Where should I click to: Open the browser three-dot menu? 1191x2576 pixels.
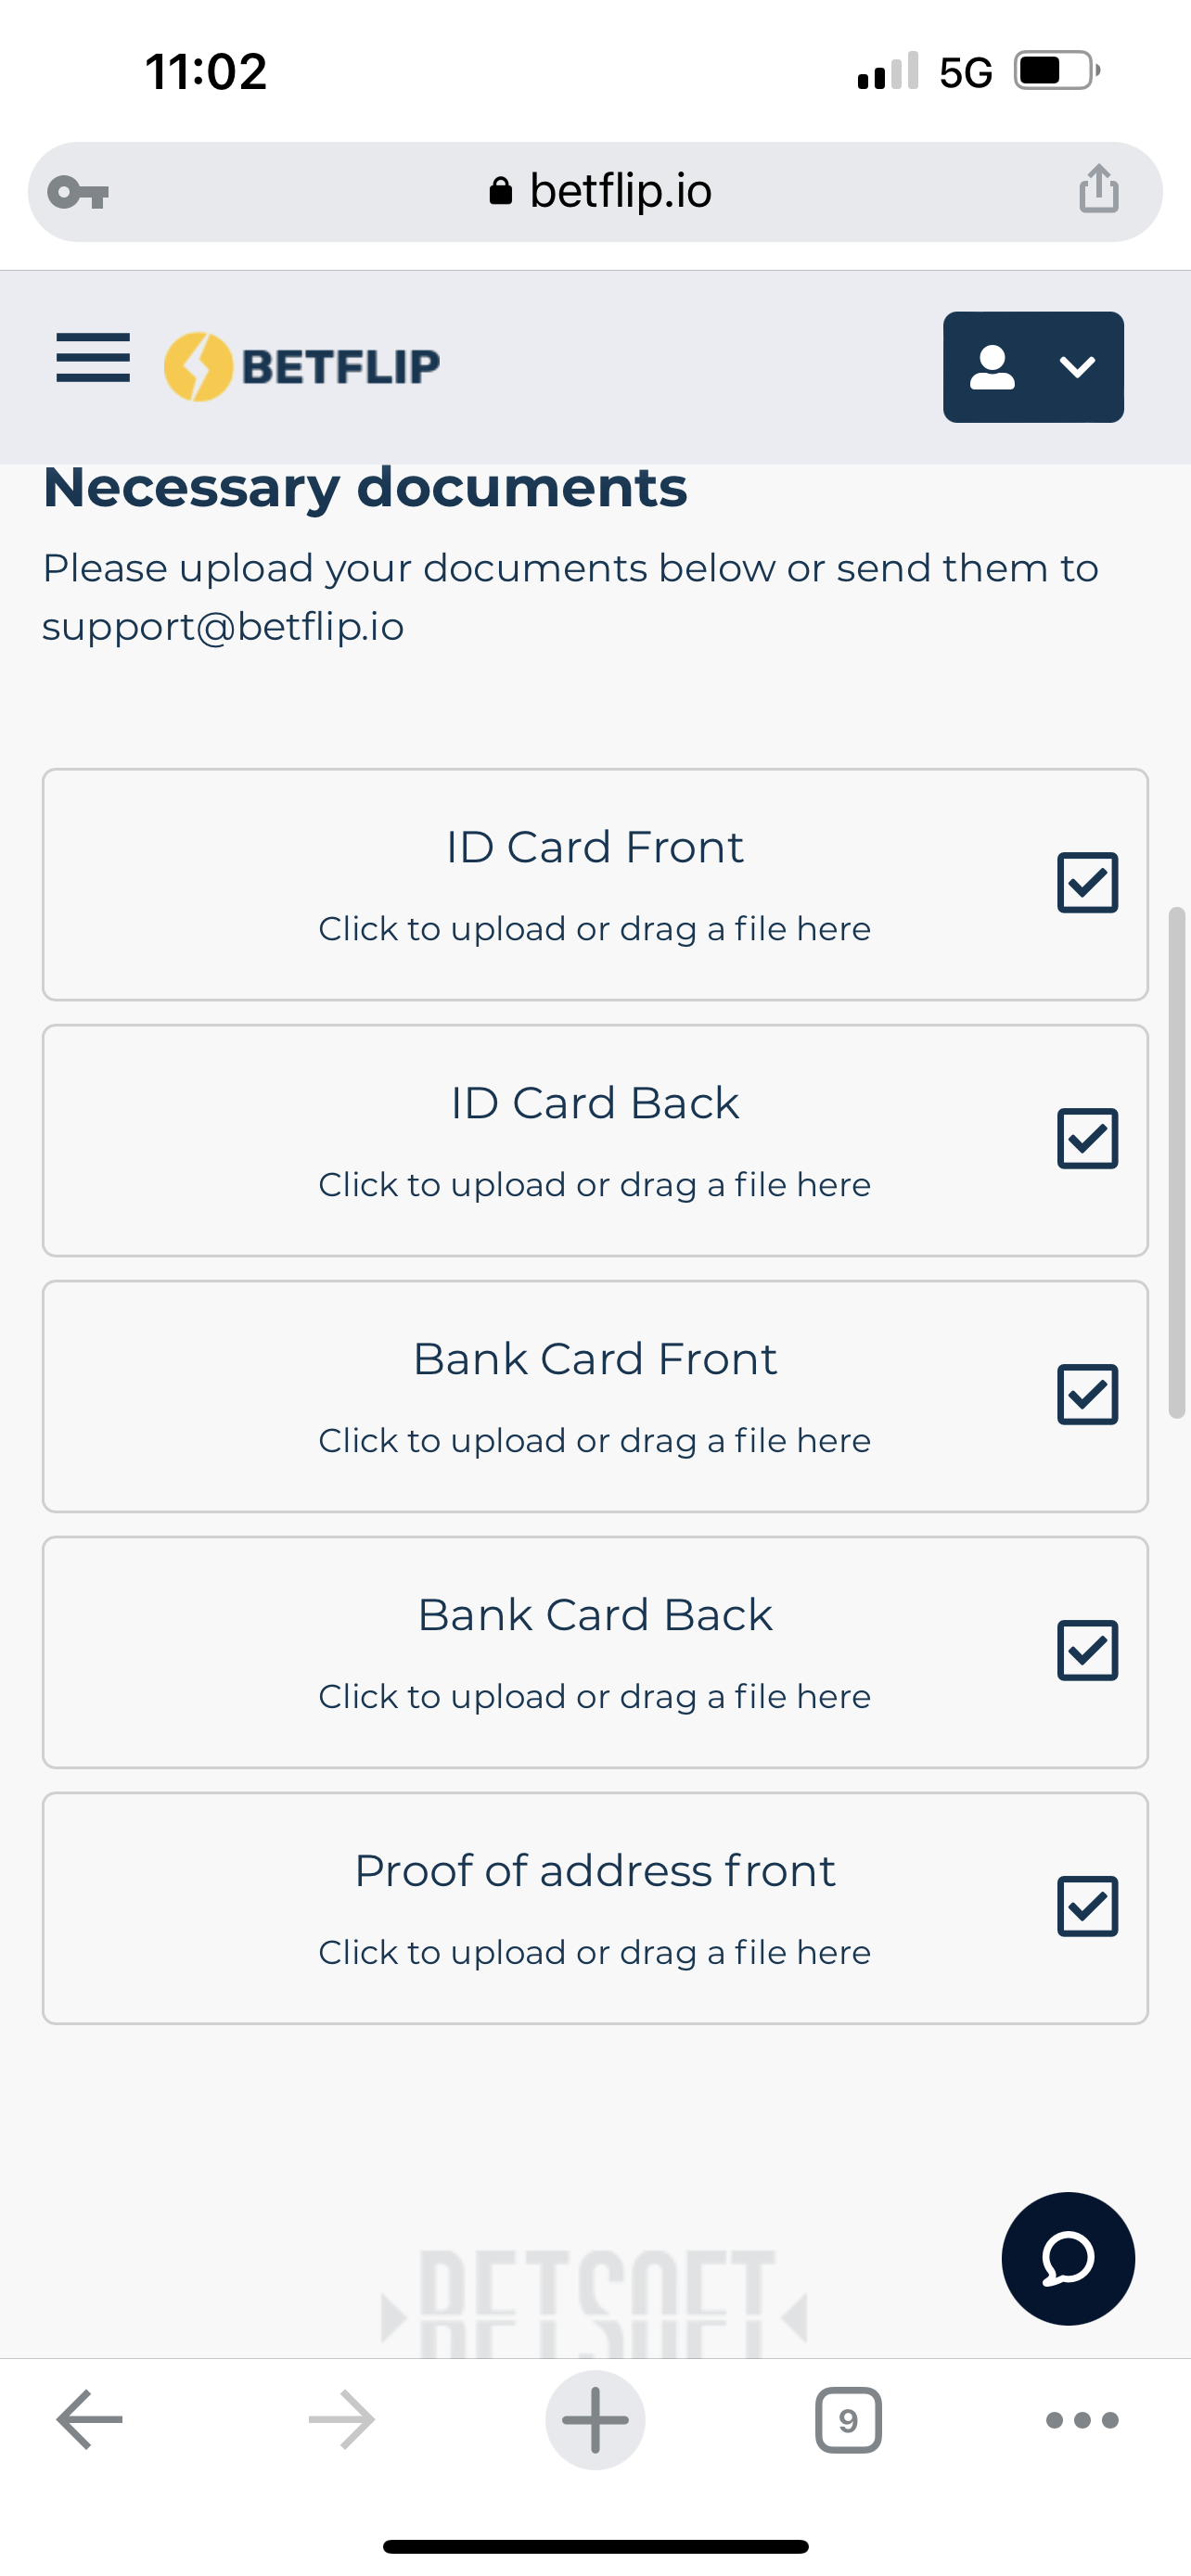[1081, 2420]
